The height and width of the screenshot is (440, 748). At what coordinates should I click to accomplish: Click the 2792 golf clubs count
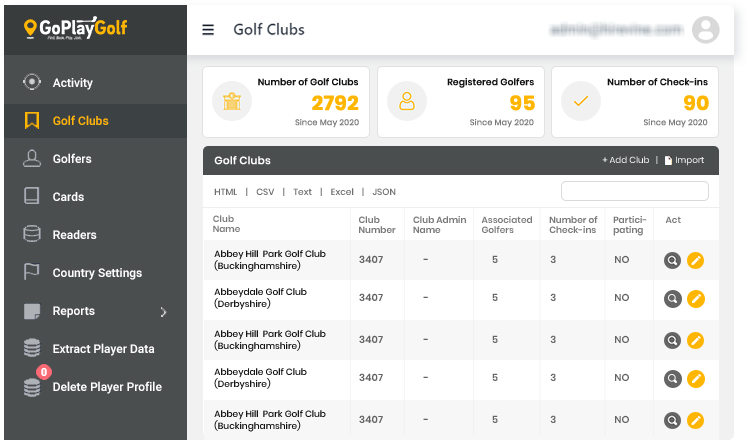coord(335,103)
